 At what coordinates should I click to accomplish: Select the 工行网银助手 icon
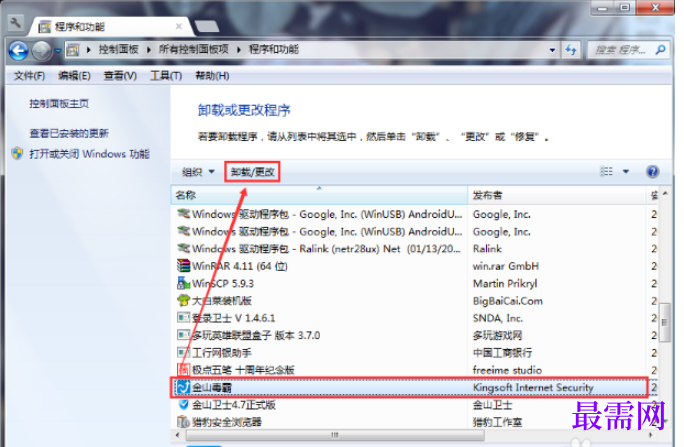(x=184, y=352)
